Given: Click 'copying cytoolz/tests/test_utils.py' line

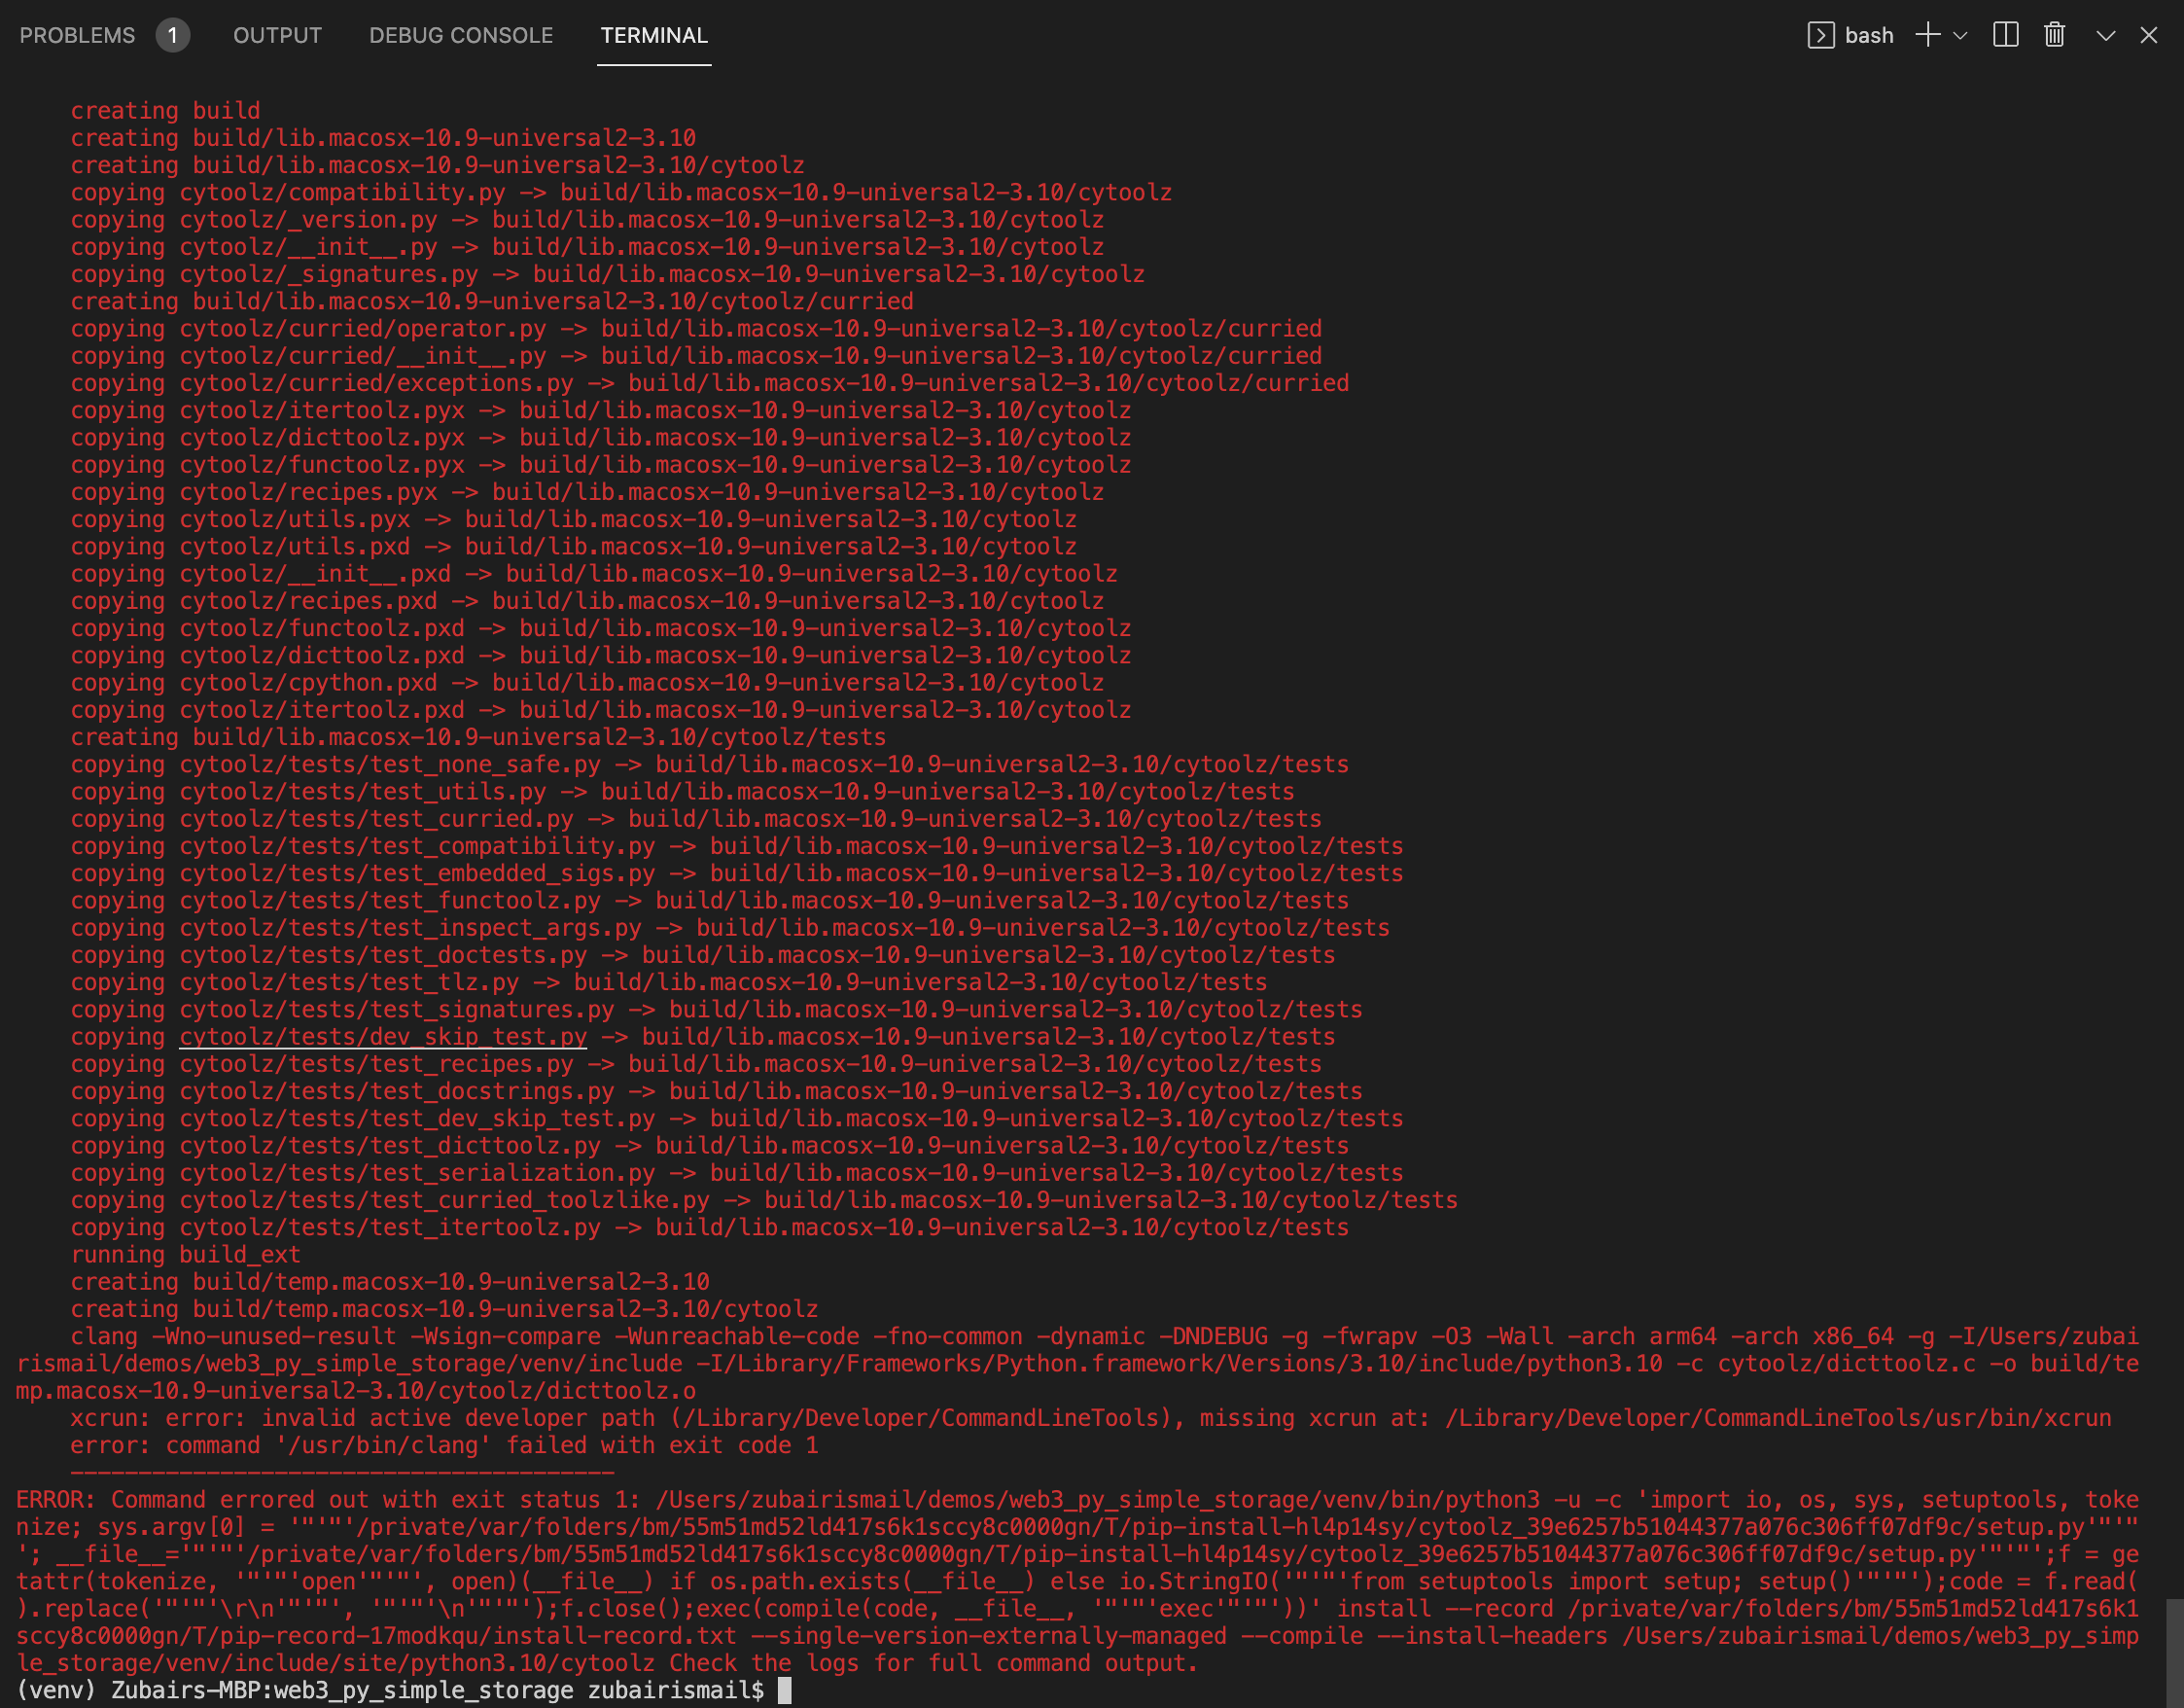Looking at the screenshot, I should [683, 791].
